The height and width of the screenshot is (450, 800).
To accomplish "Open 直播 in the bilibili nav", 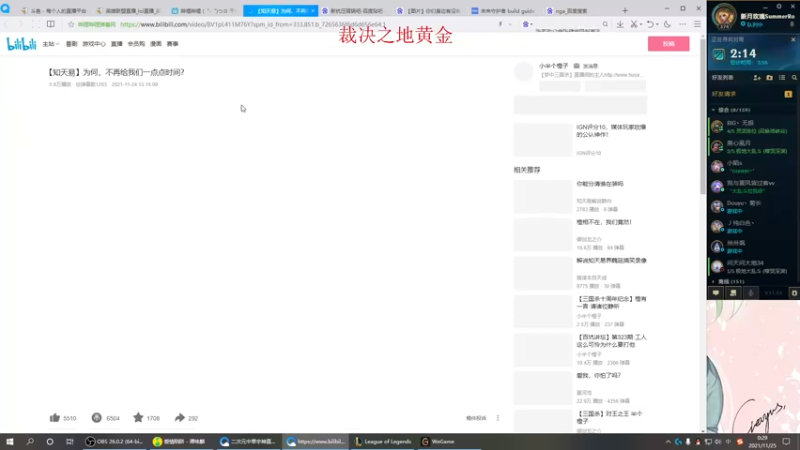I will [x=116, y=44].
